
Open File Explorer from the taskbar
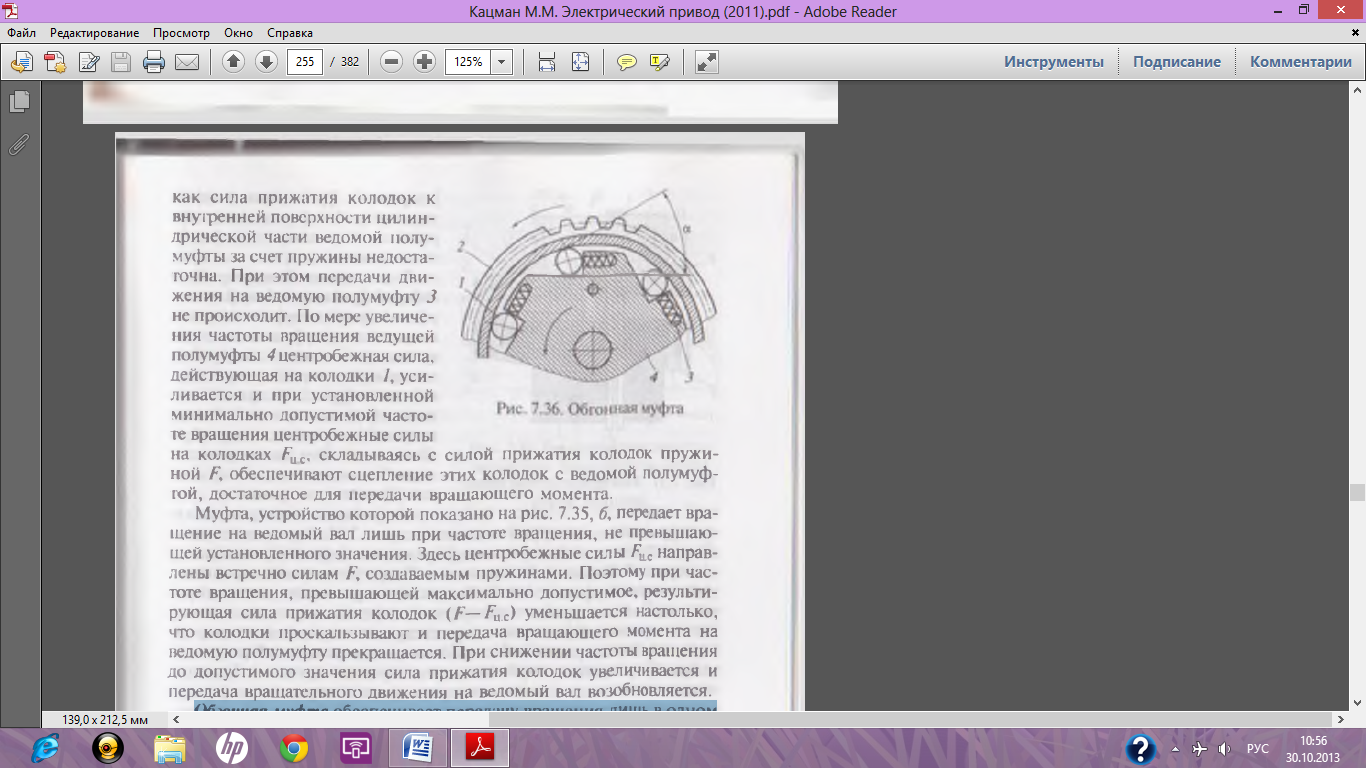pyautogui.click(x=170, y=748)
